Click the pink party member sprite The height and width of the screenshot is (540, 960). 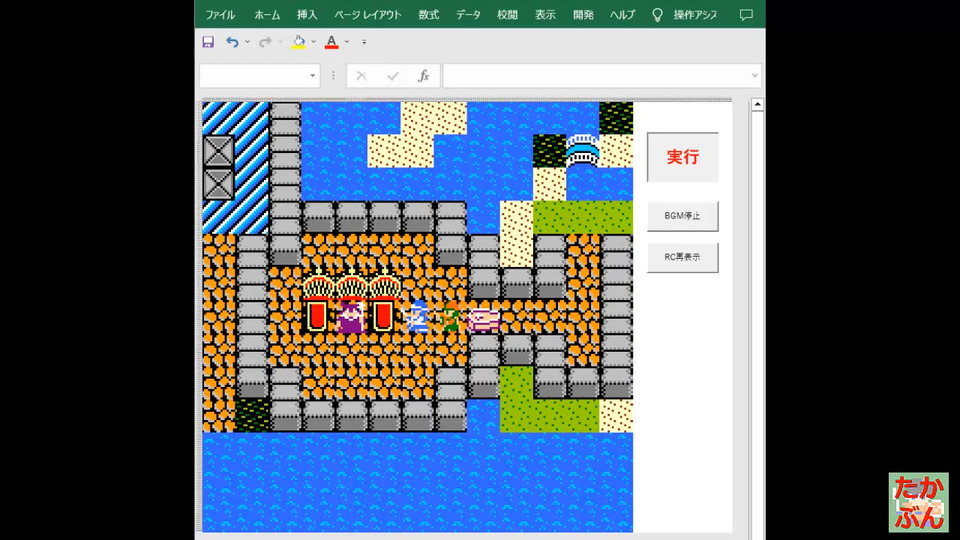[x=484, y=318]
